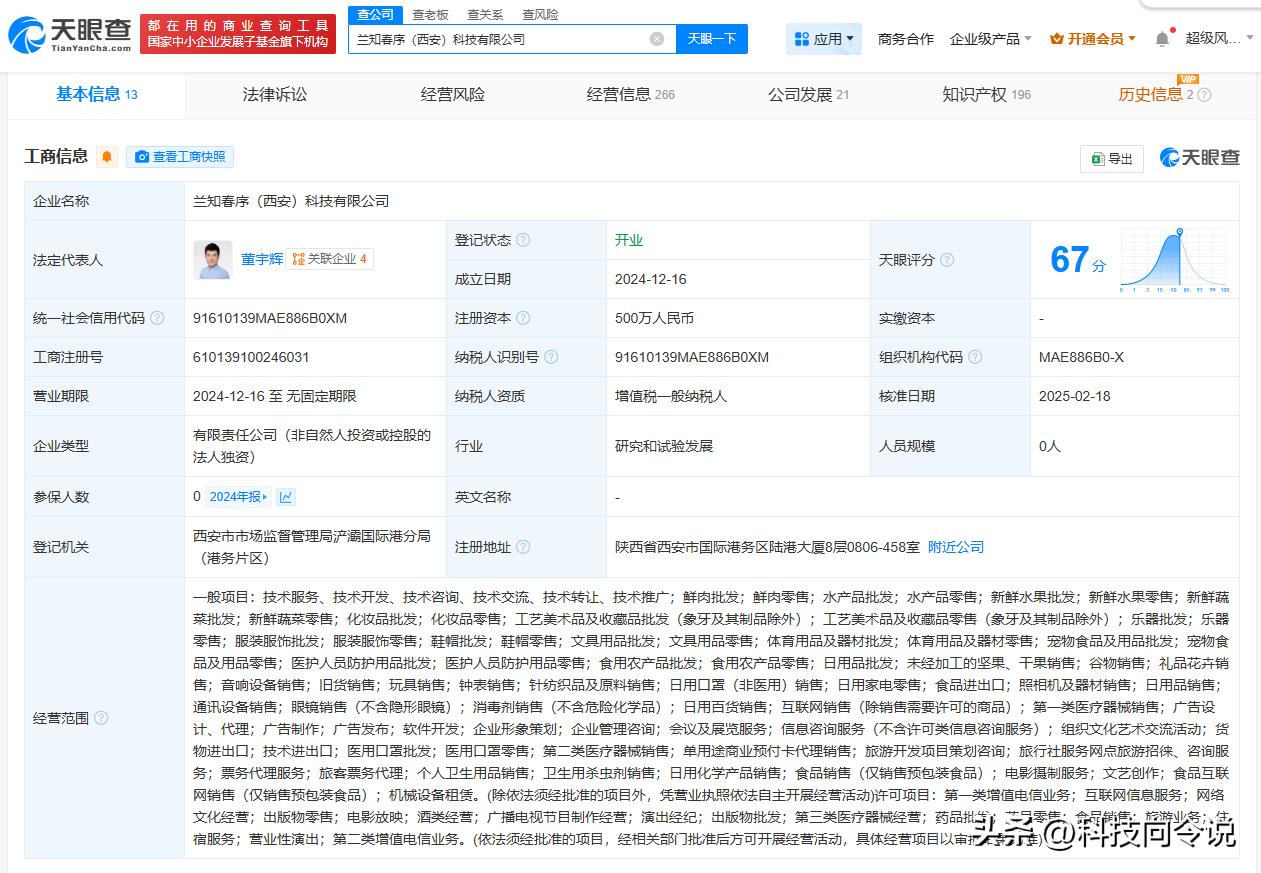Expand the 企业级产品 dropdown
Image resolution: width=1261 pixels, height=873 pixels.
pyautogui.click(x=991, y=39)
